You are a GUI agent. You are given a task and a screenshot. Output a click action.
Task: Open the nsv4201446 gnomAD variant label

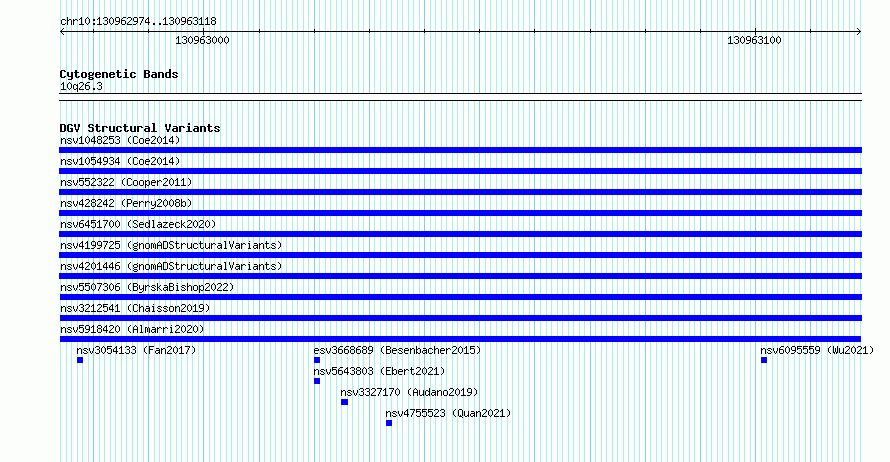(171, 266)
